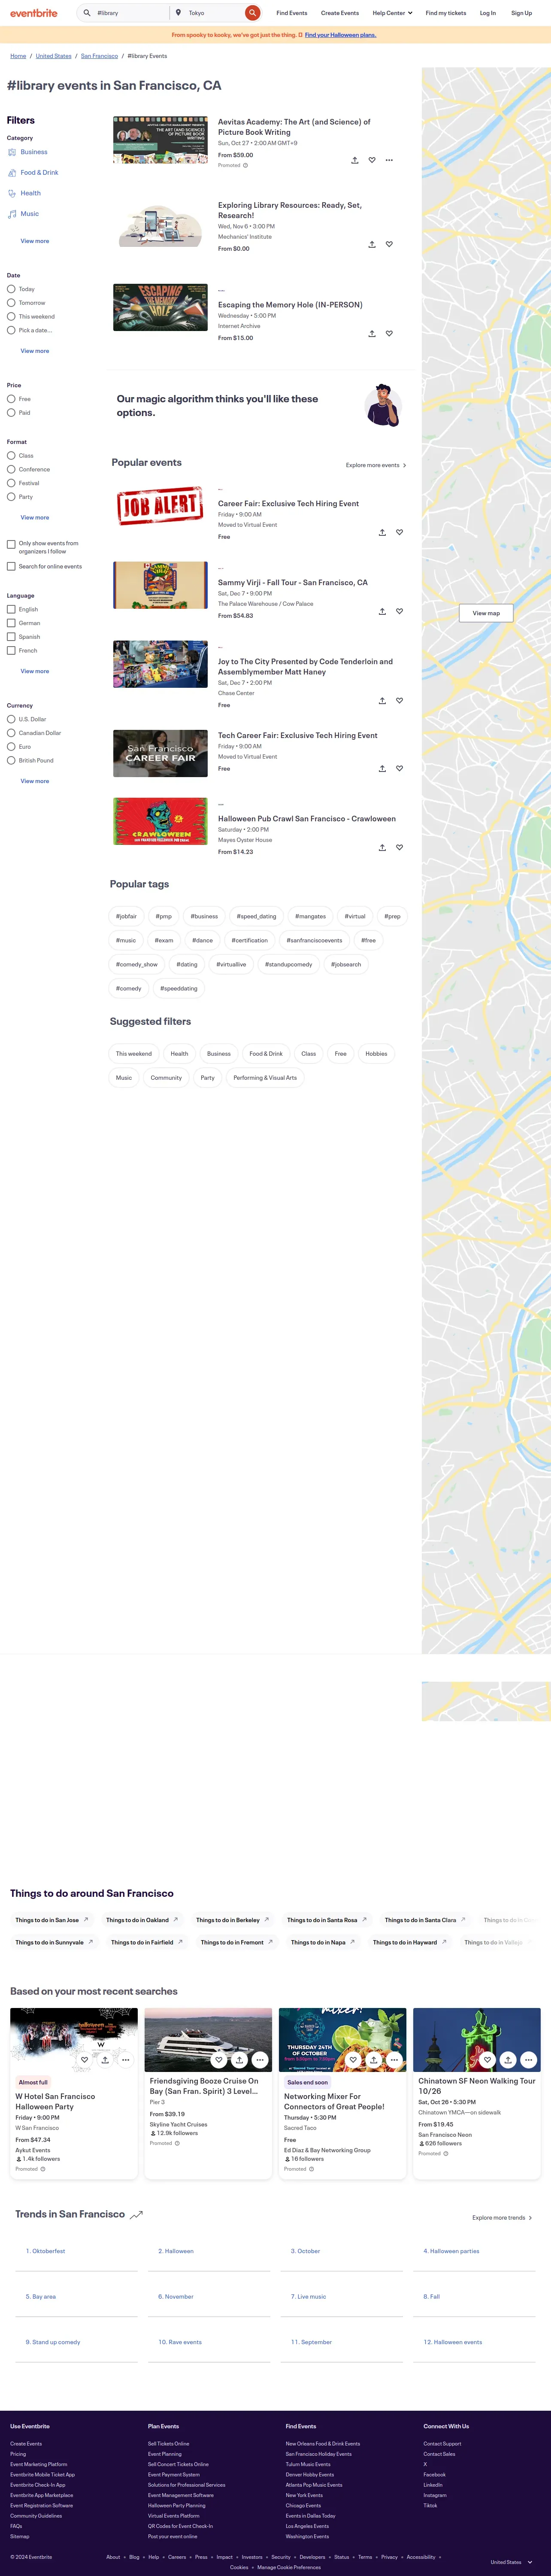
Task: Share Friendsgiving Booze Cruise card
Action: coord(239,2060)
